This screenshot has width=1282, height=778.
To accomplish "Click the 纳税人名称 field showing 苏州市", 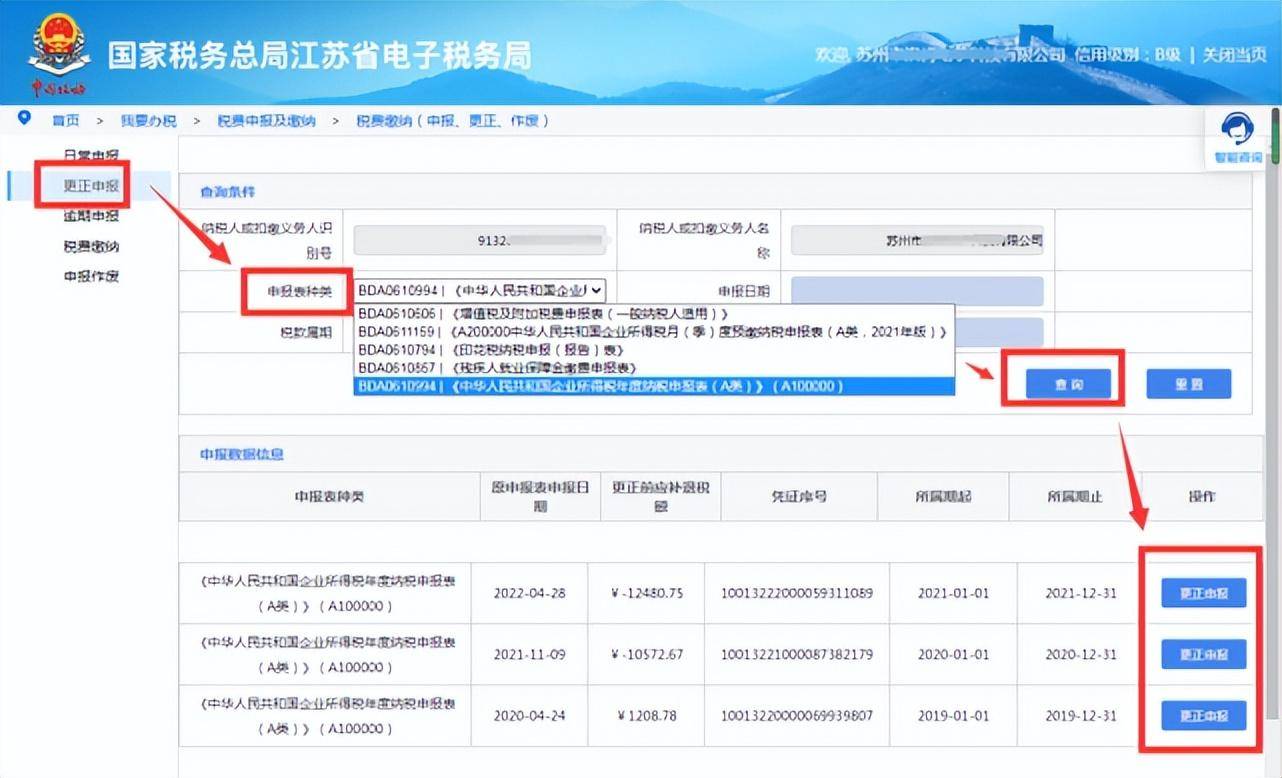I will pyautogui.click(x=917, y=240).
